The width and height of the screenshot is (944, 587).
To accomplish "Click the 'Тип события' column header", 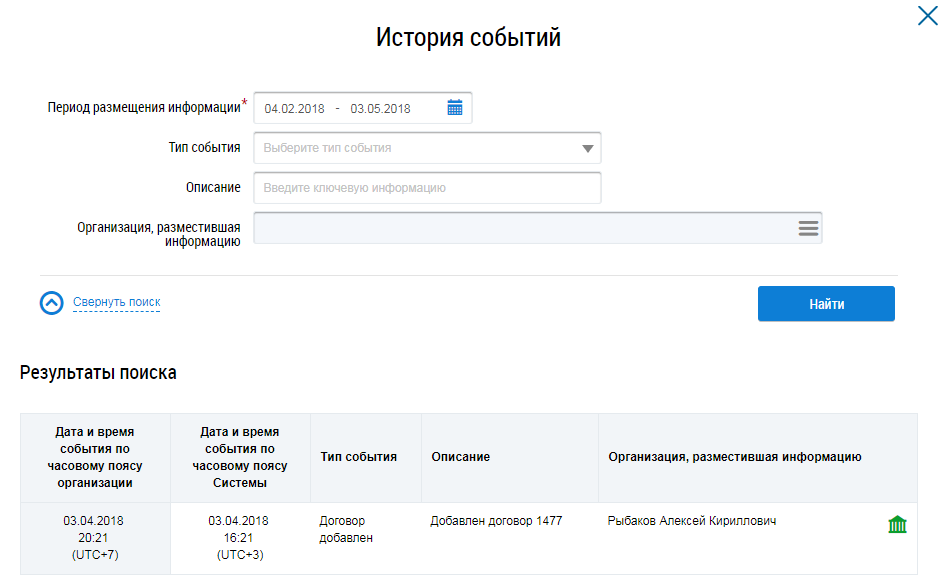I will pos(358,457).
